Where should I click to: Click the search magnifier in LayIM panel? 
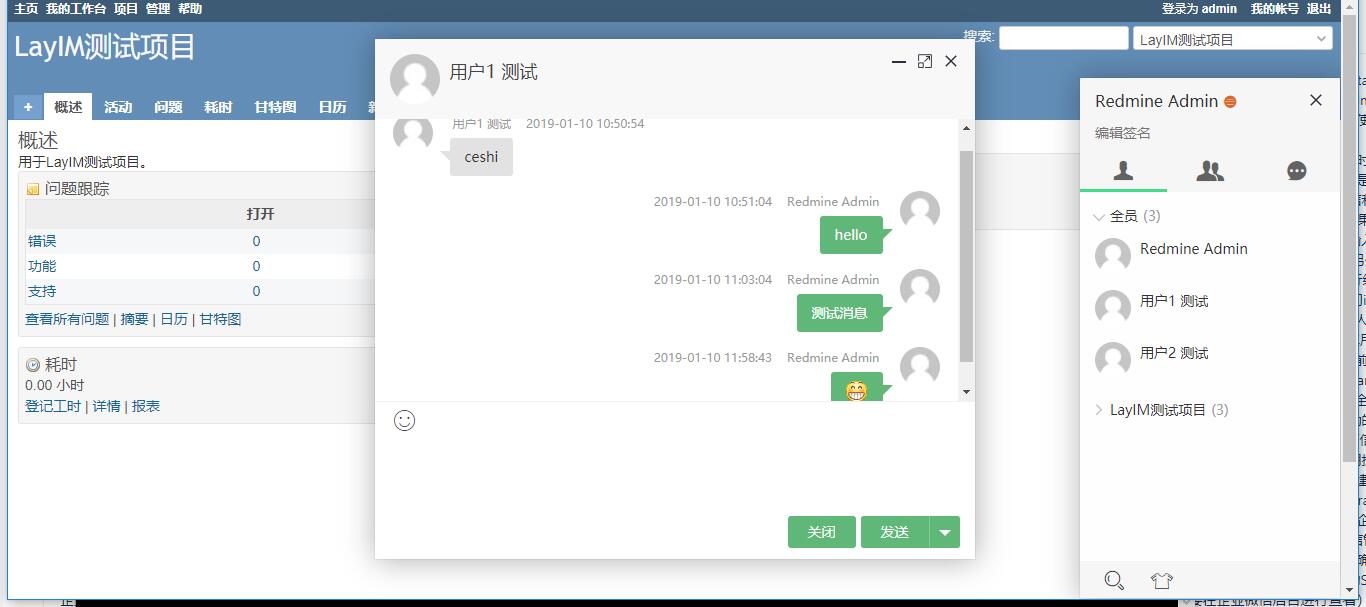click(x=1114, y=580)
